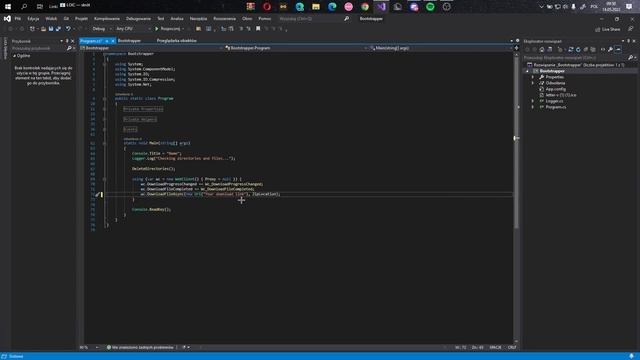Switch to the Przeglądarka obiektów tab
Screen dimensions: 640x360
click(177, 41)
